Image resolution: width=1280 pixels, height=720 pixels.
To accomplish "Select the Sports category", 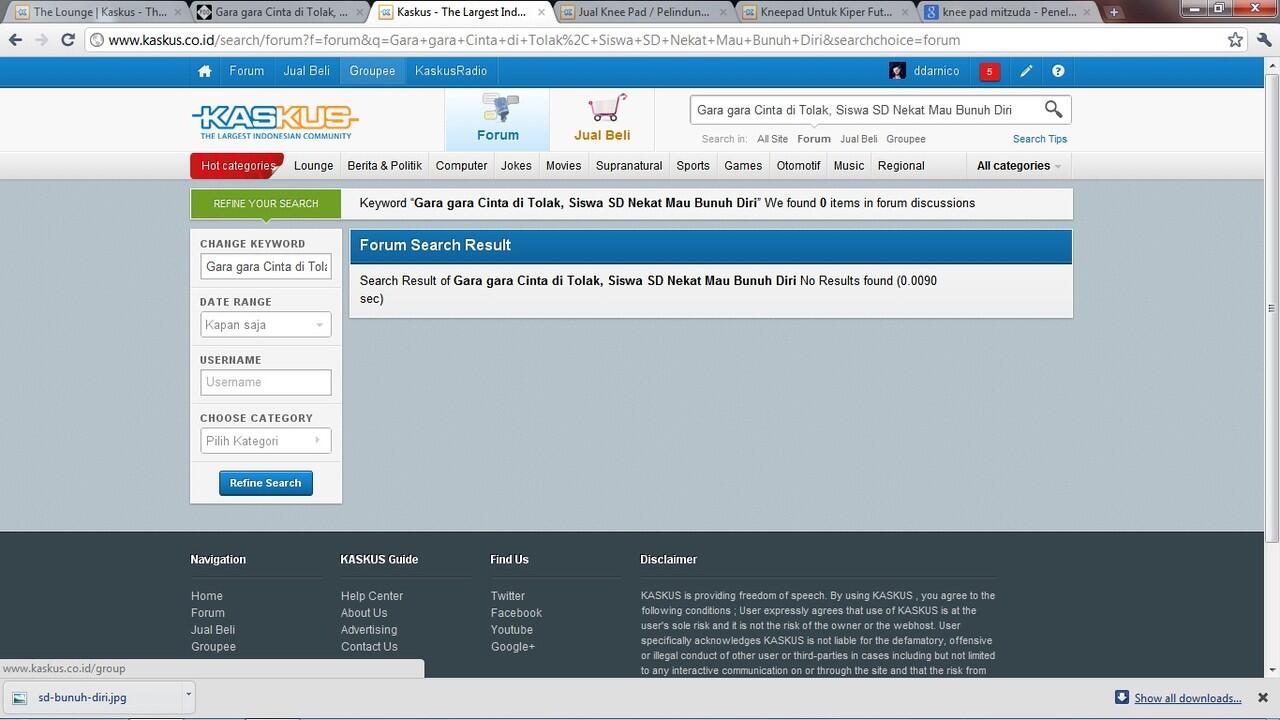I will click(692, 166).
